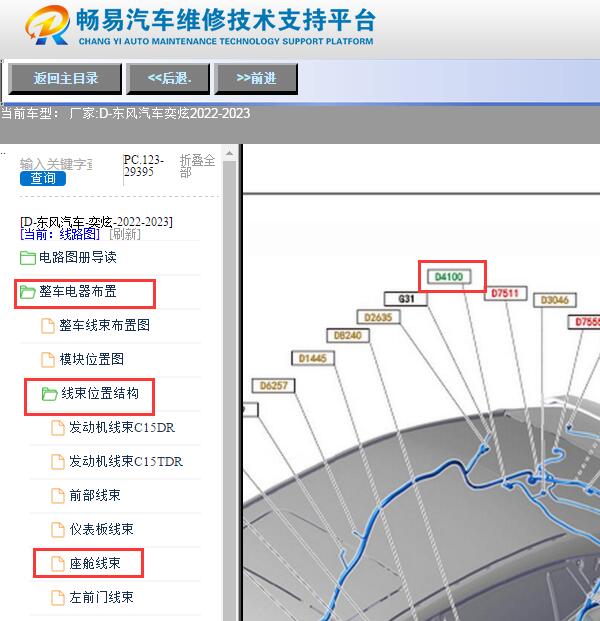Open the 左前门线束 item
Screen dimensions: 600x621
(x=101, y=597)
